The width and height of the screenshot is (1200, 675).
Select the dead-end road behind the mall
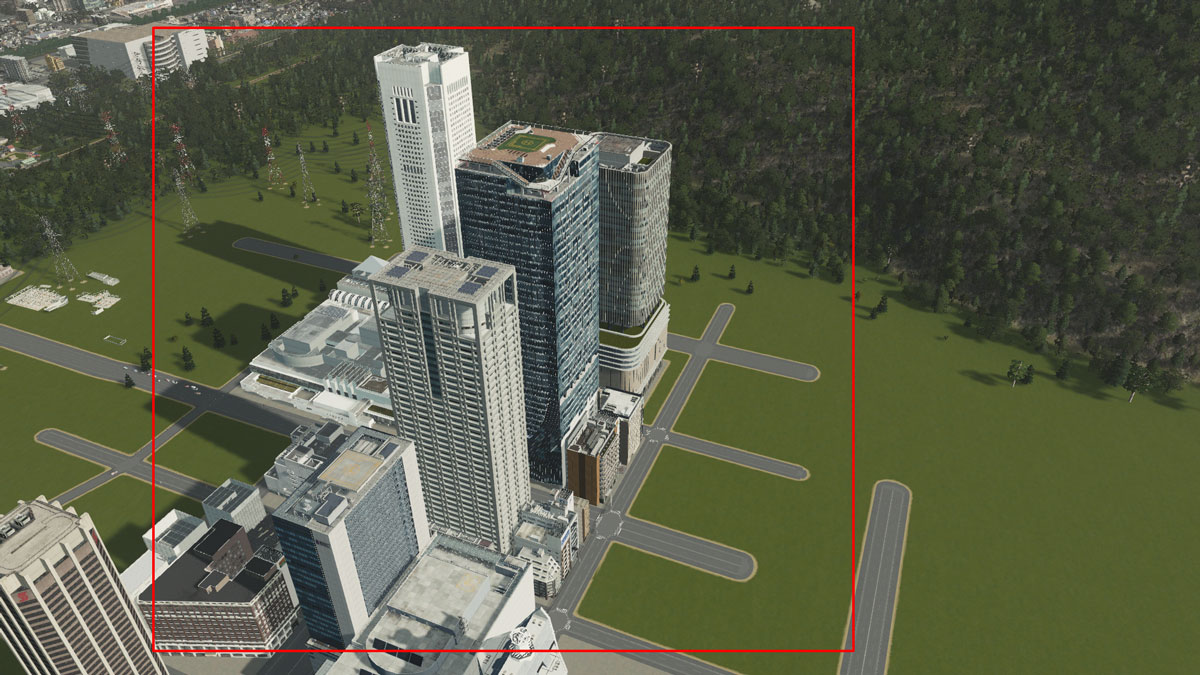coord(290,253)
